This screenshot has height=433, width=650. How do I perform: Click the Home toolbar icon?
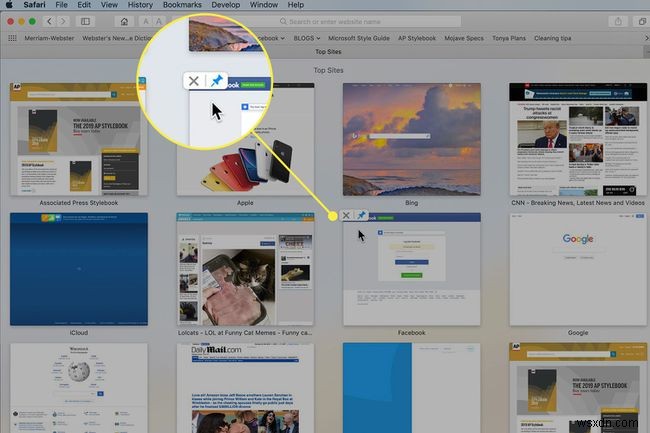click(124, 21)
